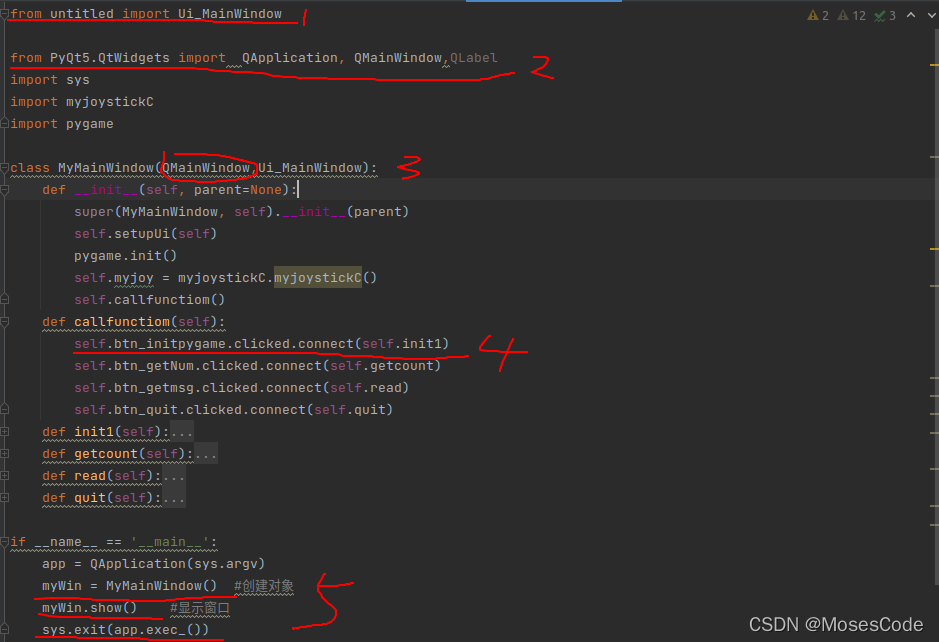Click QApplication in the PyQt5 import line
This screenshot has width=939, height=642.
point(290,58)
